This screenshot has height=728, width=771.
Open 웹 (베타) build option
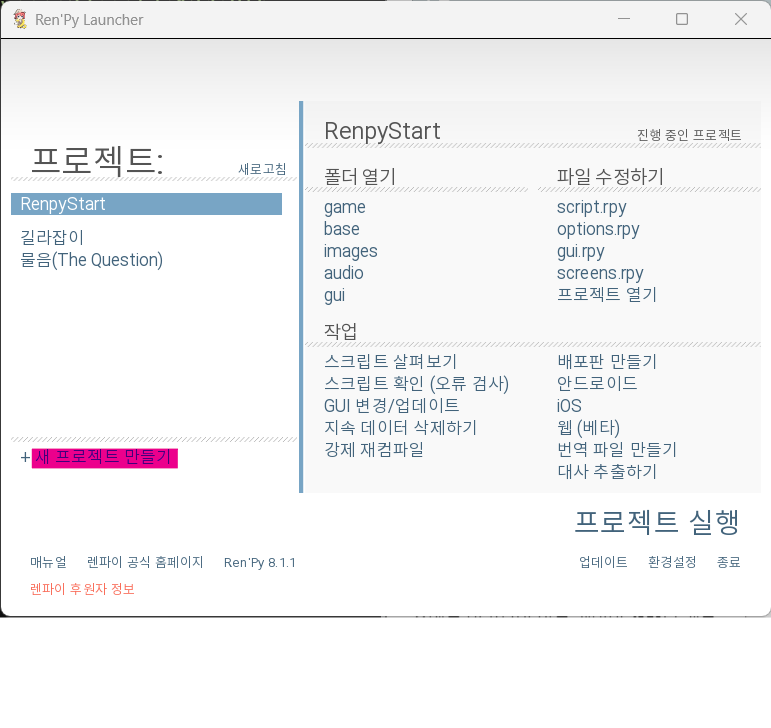click(x=589, y=428)
